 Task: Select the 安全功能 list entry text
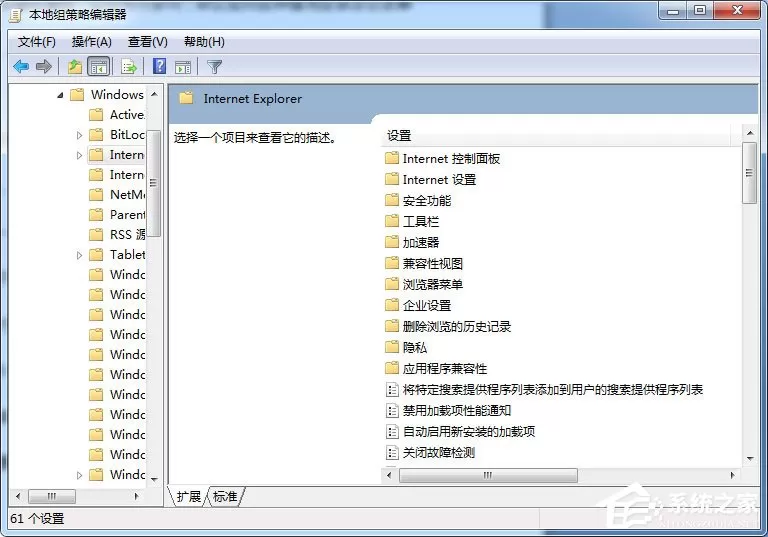(427, 201)
